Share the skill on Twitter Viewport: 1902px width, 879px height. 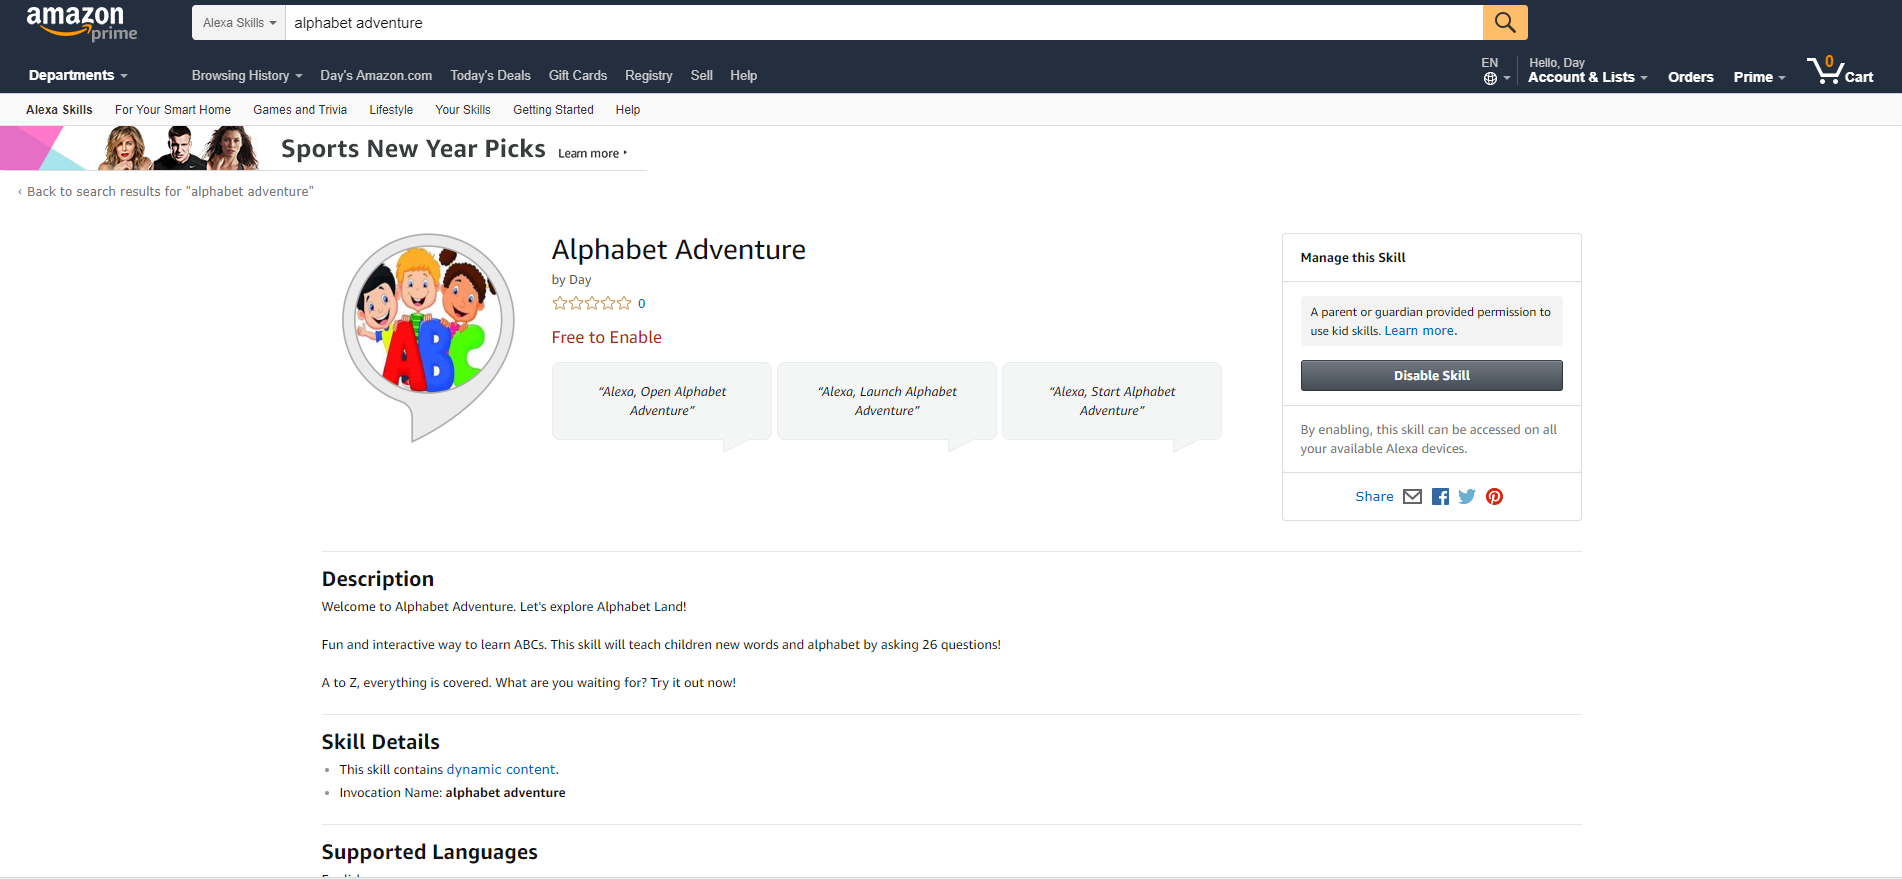pos(1467,497)
